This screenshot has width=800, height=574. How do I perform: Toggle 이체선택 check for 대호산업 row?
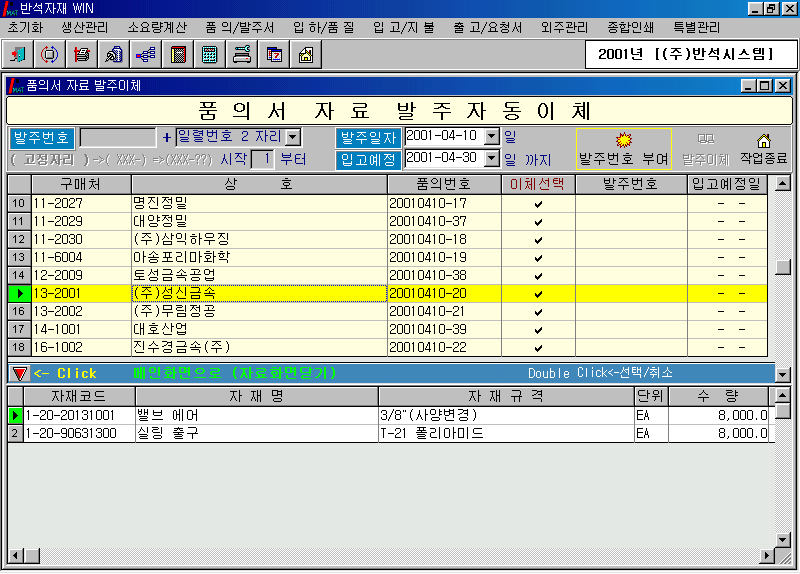click(538, 330)
